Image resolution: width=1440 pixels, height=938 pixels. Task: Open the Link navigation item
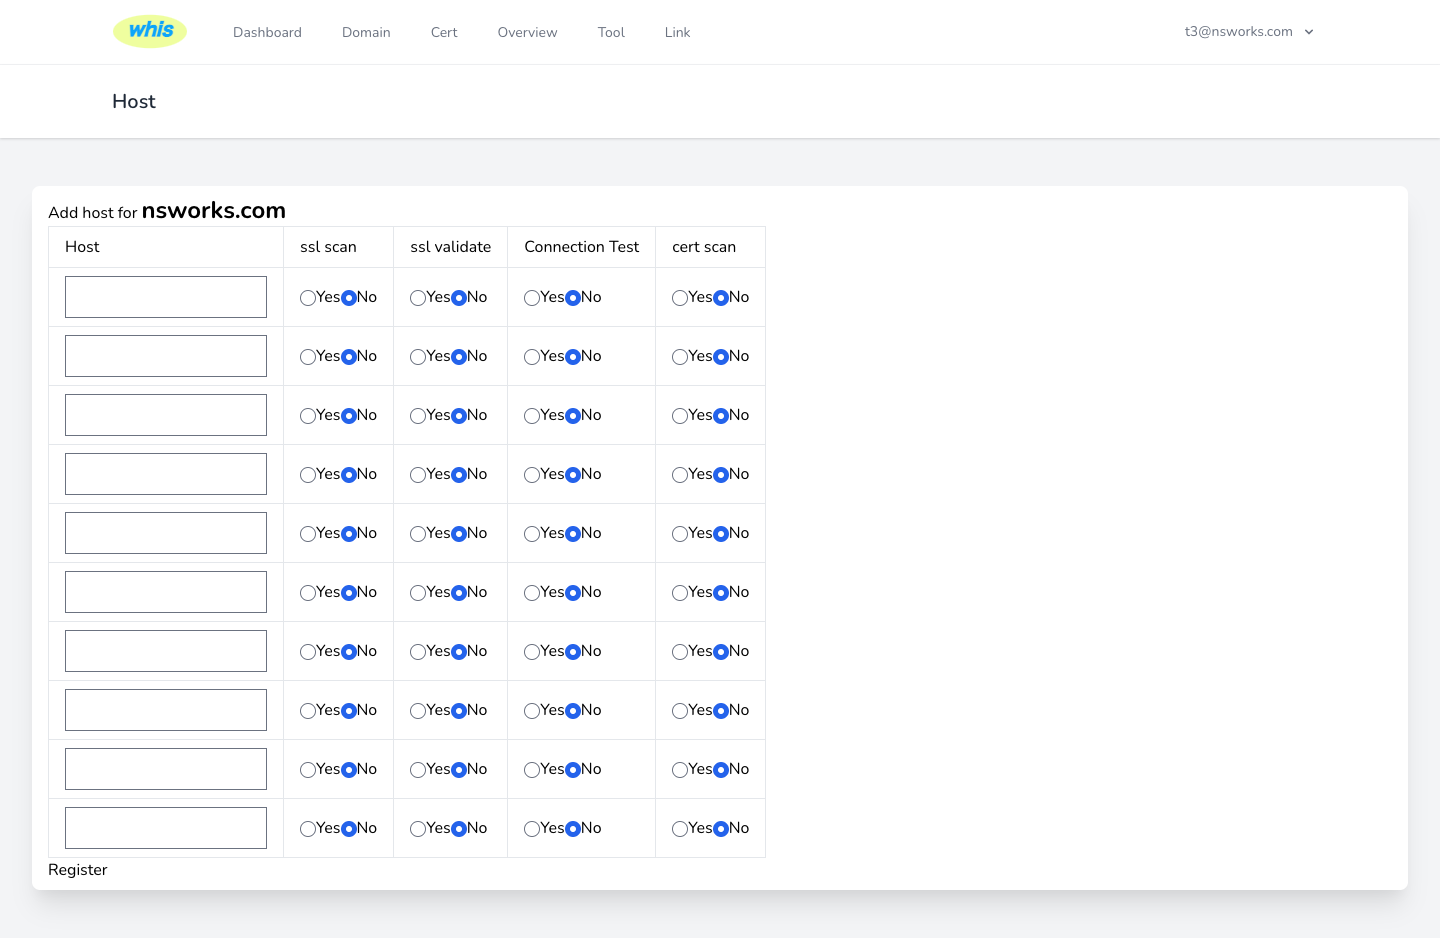coord(677,32)
